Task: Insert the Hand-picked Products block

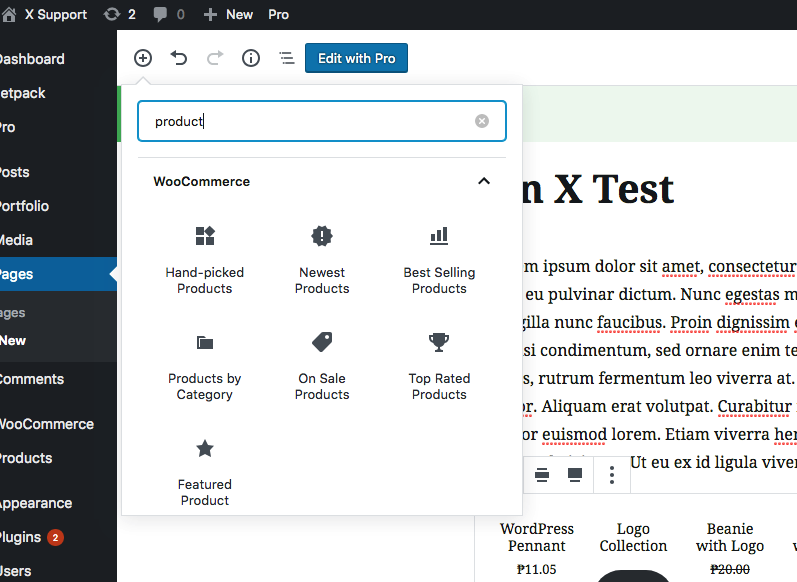Action: (x=205, y=260)
